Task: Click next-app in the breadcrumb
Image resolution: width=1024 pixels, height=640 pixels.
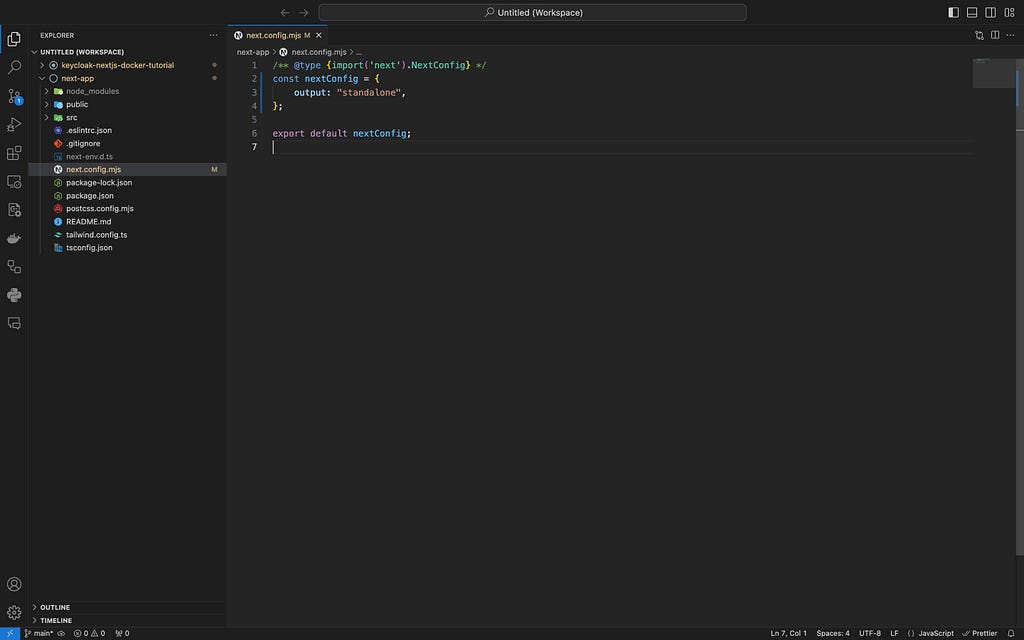Action: click(253, 52)
